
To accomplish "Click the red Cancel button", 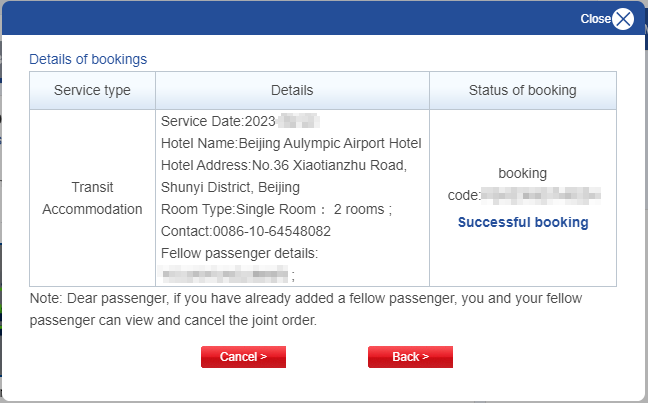I will click(x=243, y=357).
